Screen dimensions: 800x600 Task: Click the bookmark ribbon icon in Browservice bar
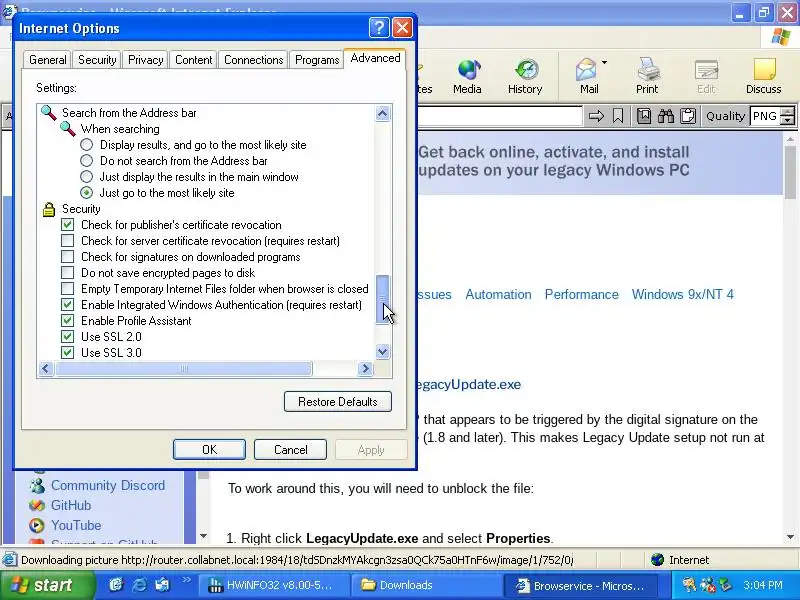click(618, 116)
